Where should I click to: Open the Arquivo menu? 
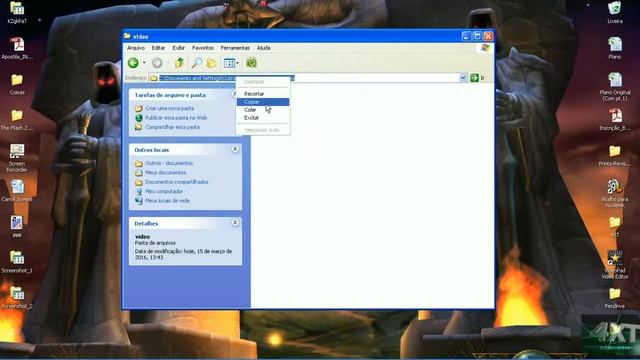(x=136, y=48)
